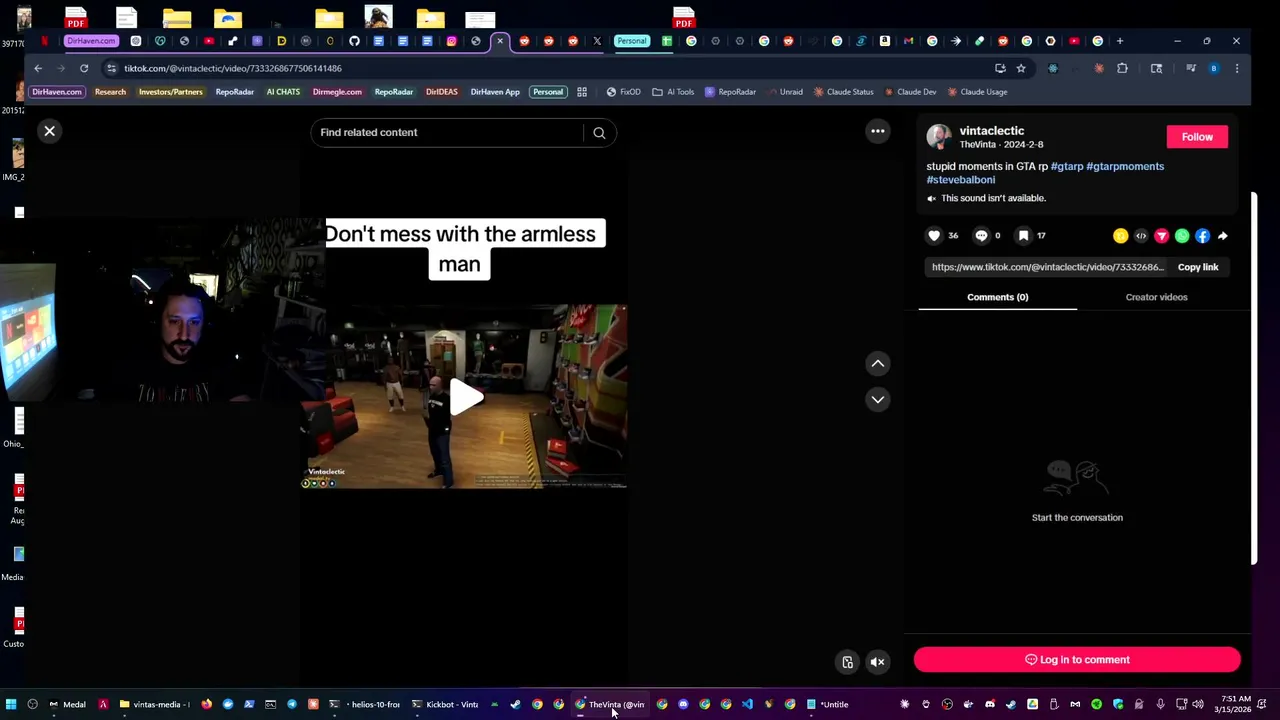Viewport: 1280px width, 720px height.
Task: Click the vintaclectic username
Action: click(991, 131)
